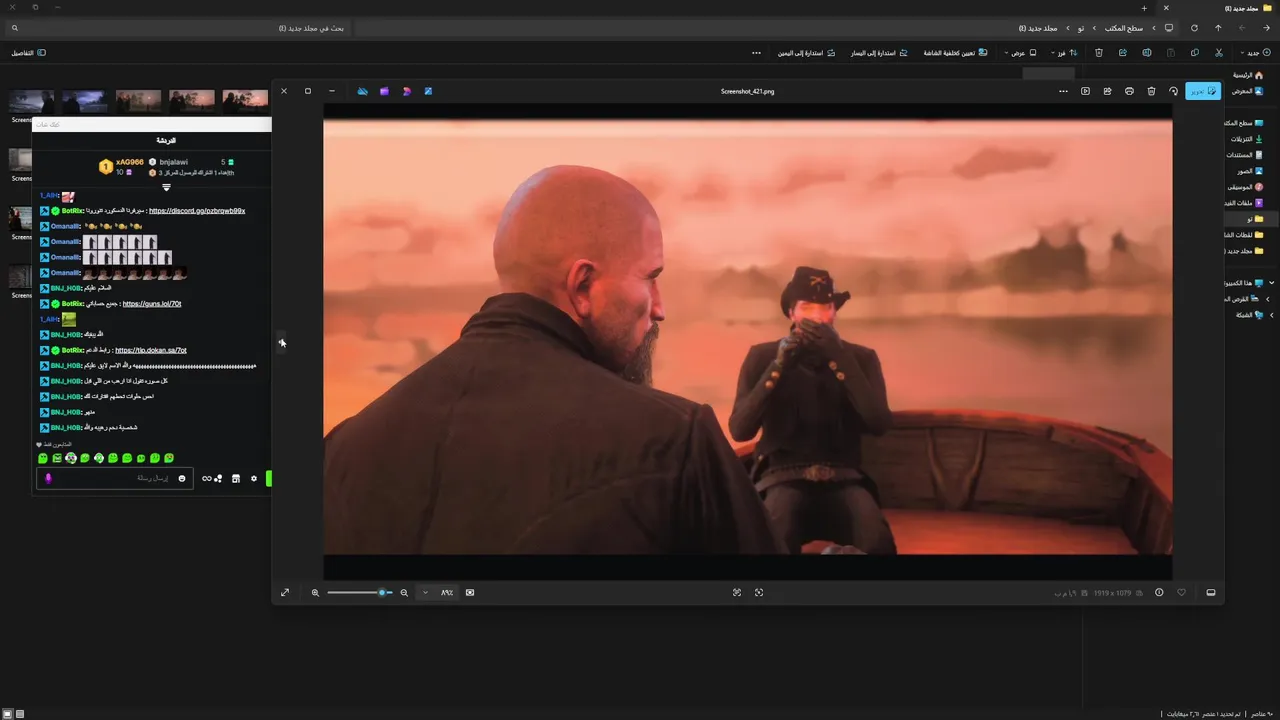Open new Explorer tab with plus button
This screenshot has width=1280, height=720.
click(1144, 8)
